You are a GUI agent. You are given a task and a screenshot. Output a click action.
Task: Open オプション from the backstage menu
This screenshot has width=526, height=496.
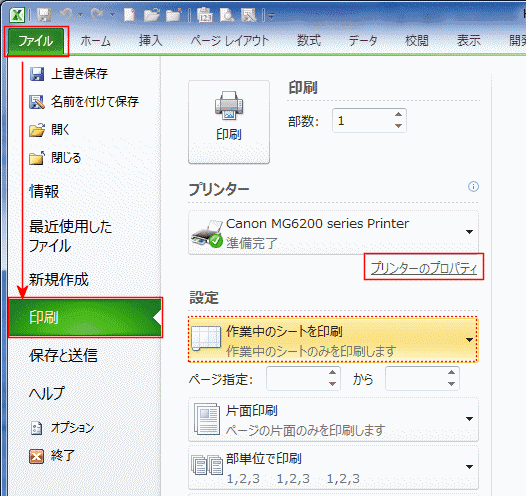click(x=62, y=428)
